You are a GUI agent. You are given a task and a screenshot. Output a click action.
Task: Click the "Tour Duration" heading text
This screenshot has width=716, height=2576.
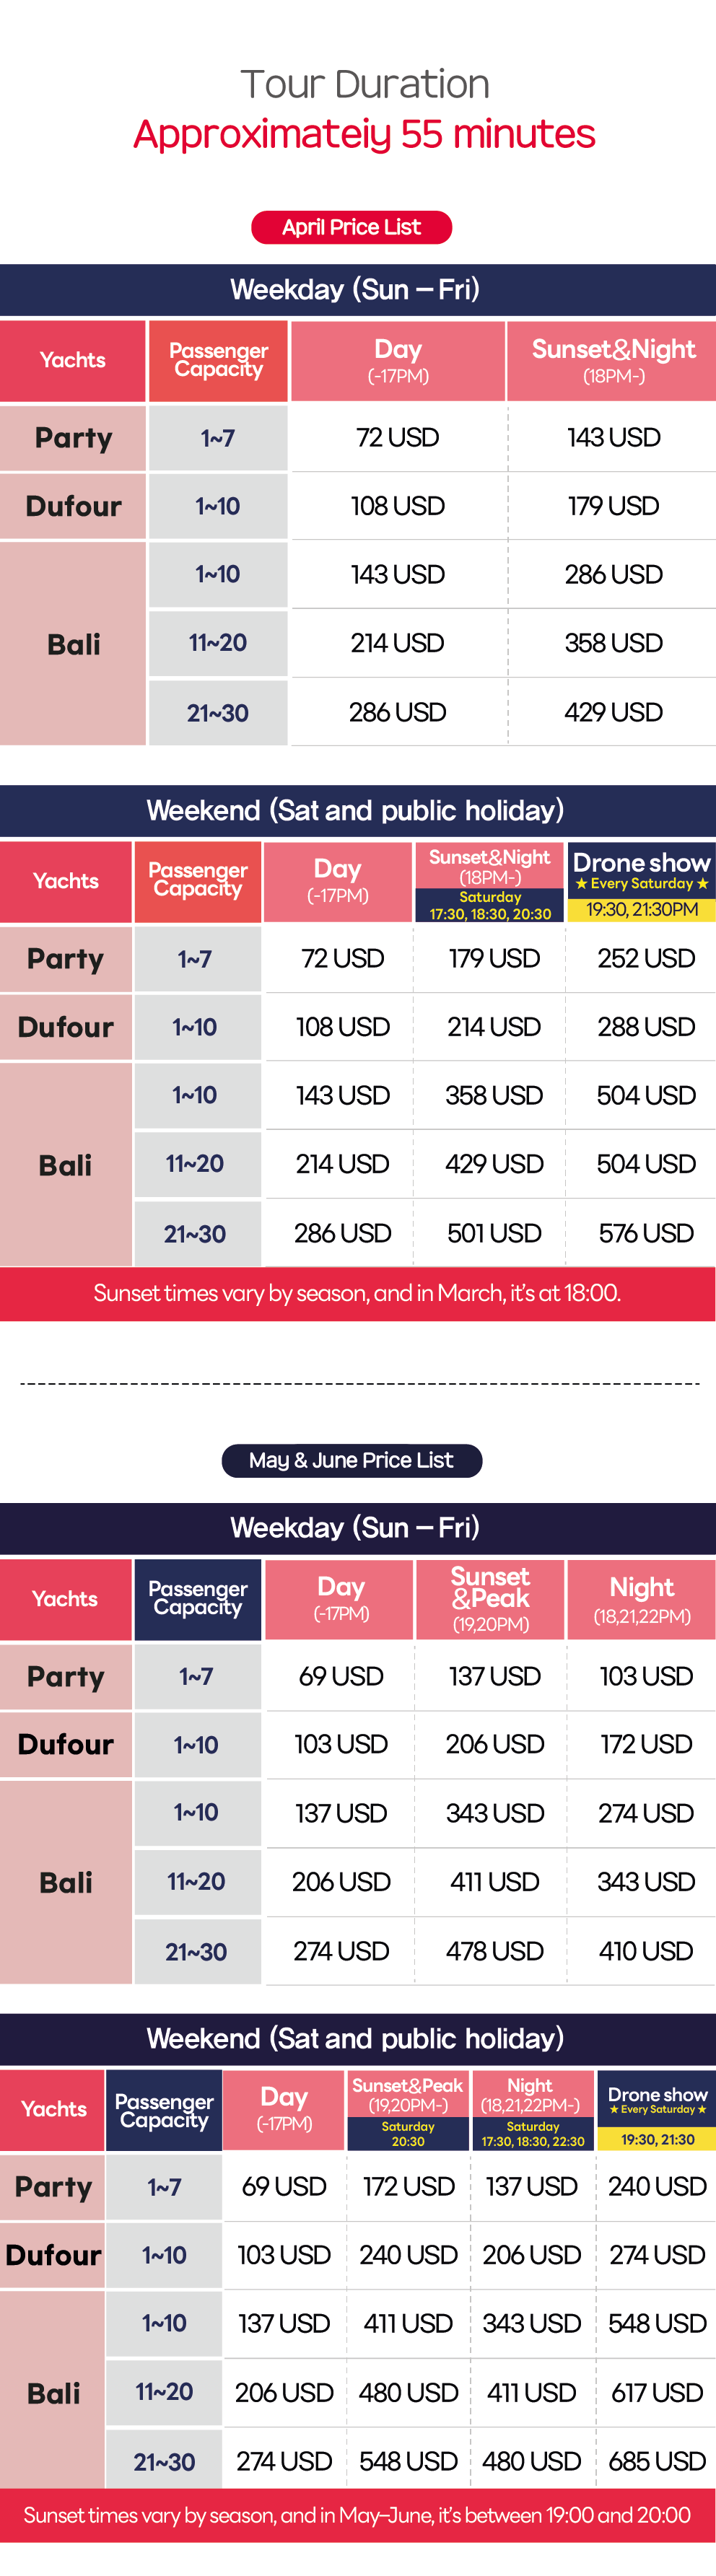[x=364, y=84]
